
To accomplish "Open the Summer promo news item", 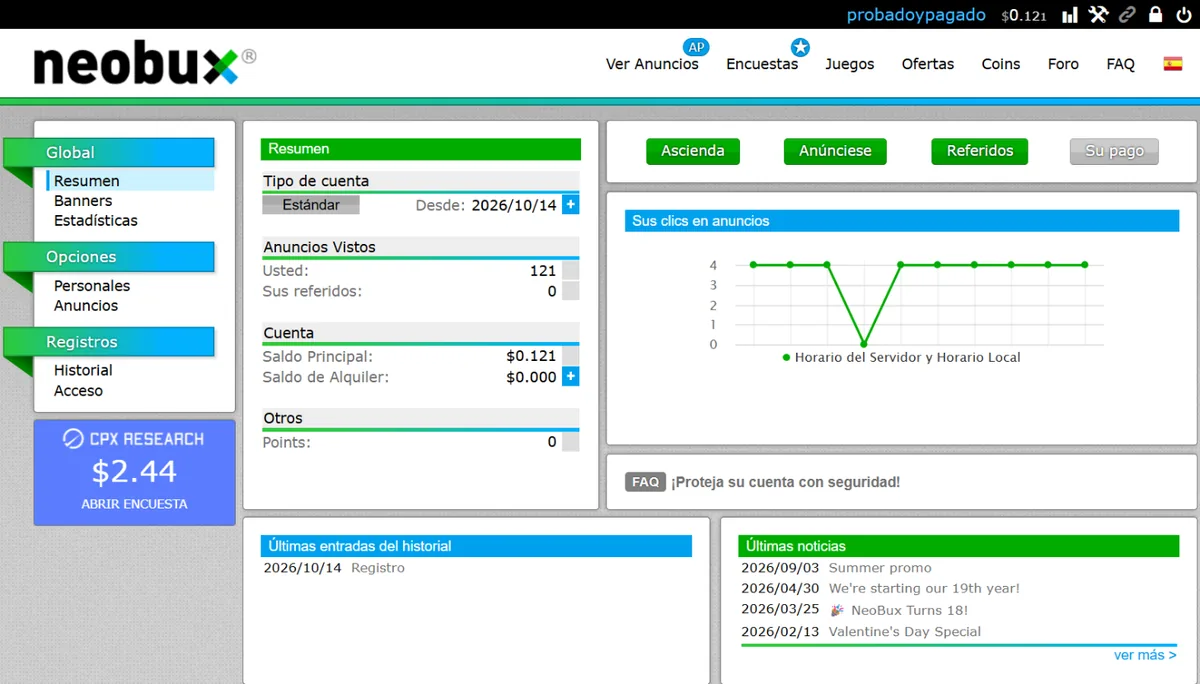I will pos(880,568).
